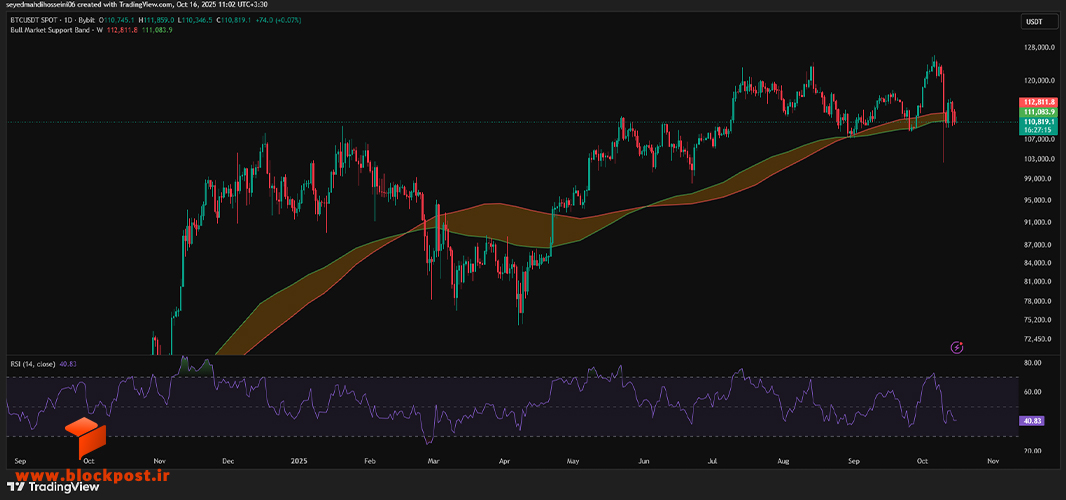The image size is (1066, 500).
Task: Open the USDT currency selector
Action: [1033, 22]
